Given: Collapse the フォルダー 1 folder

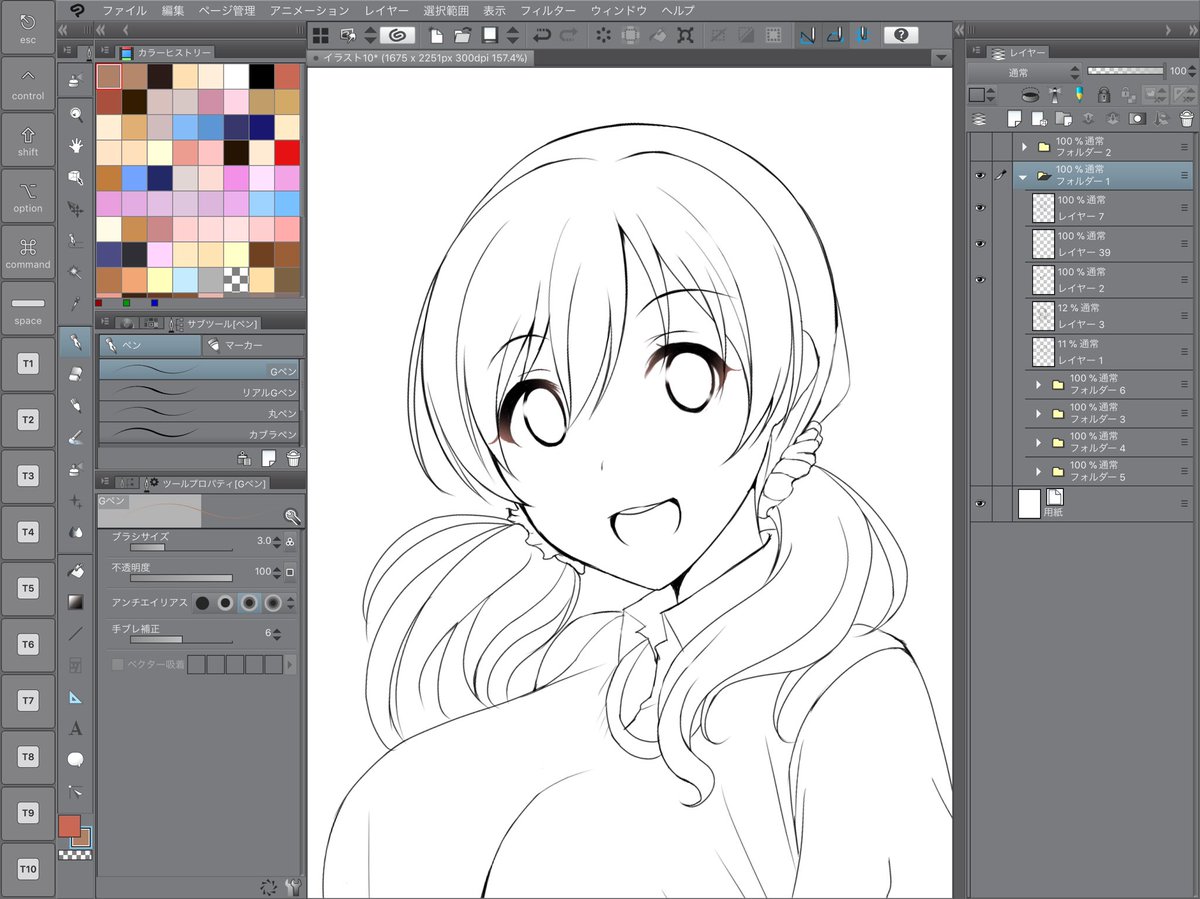Looking at the screenshot, I should pyautogui.click(x=1024, y=175).
